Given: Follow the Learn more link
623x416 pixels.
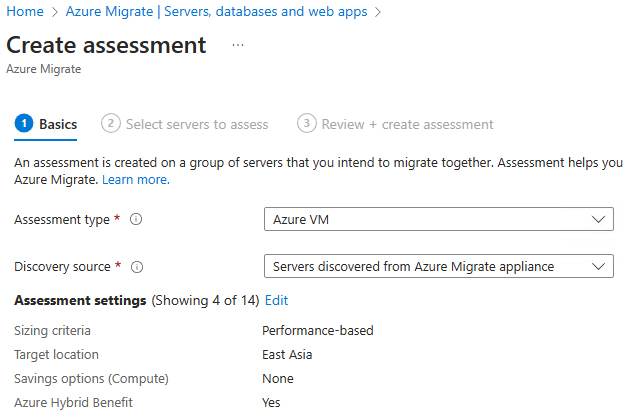Looking at the screenshot, I should [136, 180].
